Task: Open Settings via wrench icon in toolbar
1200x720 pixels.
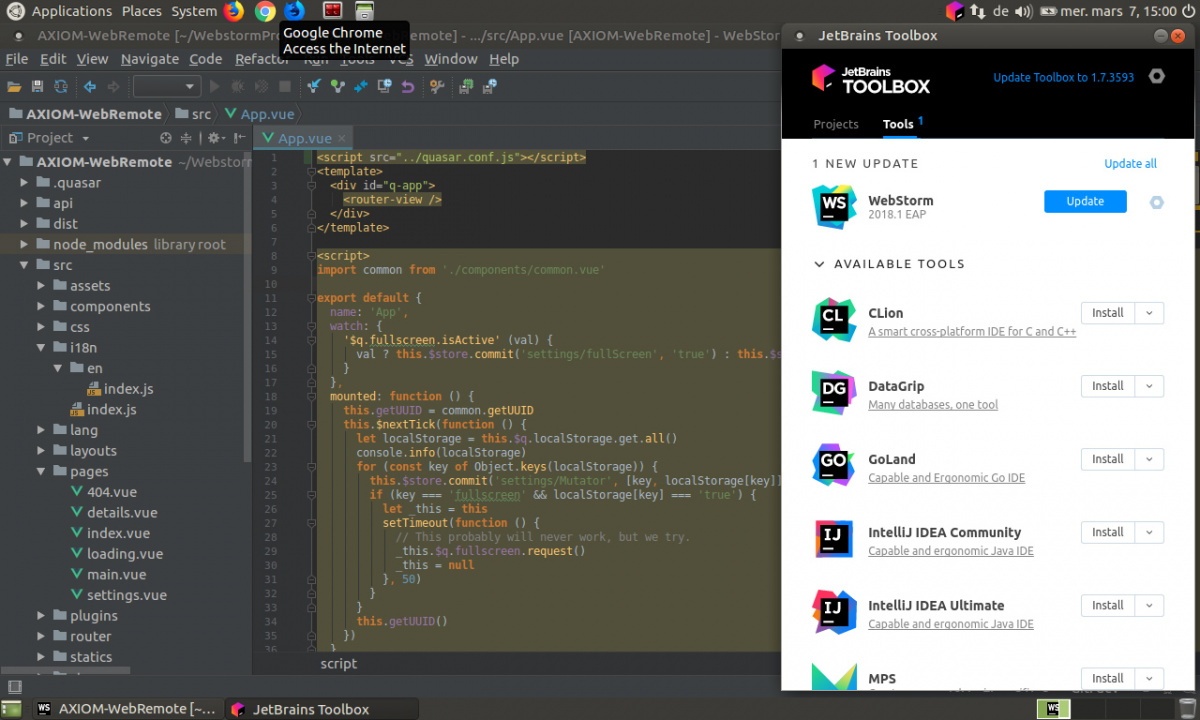Action: coord(437,87)
